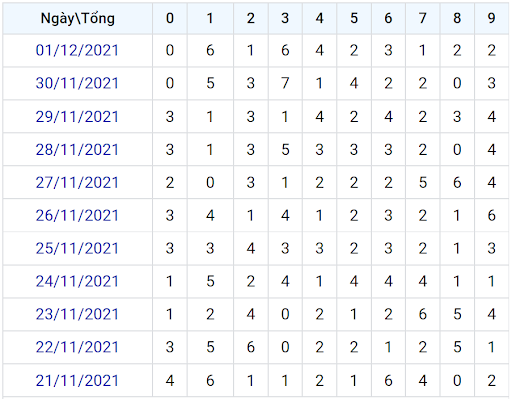Image resolution: width=512 pixels, height=399 pixels.
Task: Click column 9 value in 26/11/2021 row
Action: coord(491,216)
